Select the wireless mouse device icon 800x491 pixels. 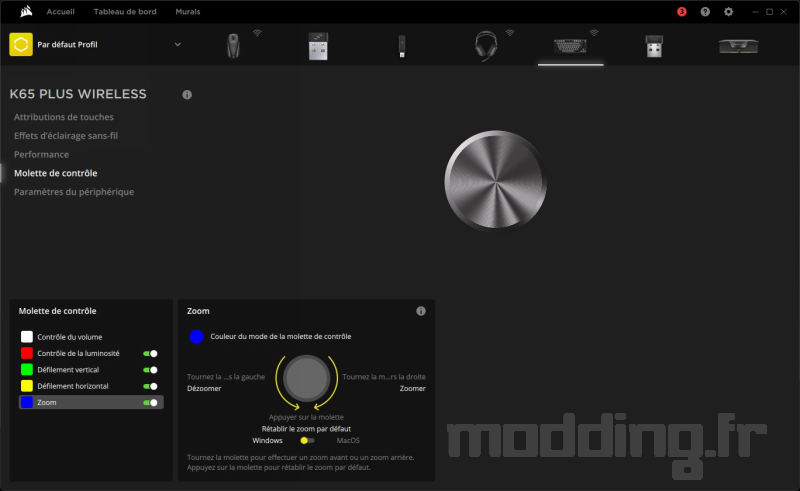click(x=233, y=45)
